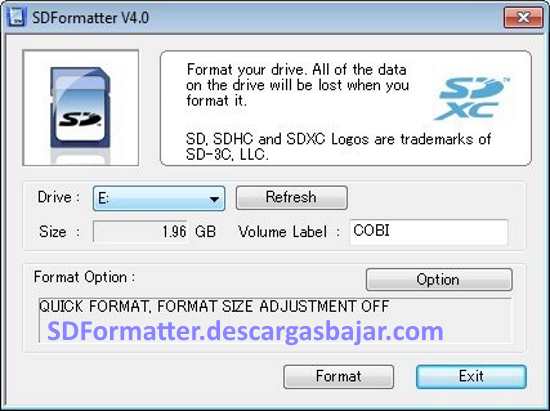Open the Drive dropdown showing E:
The image size is (550, 411).
point(159,198)
